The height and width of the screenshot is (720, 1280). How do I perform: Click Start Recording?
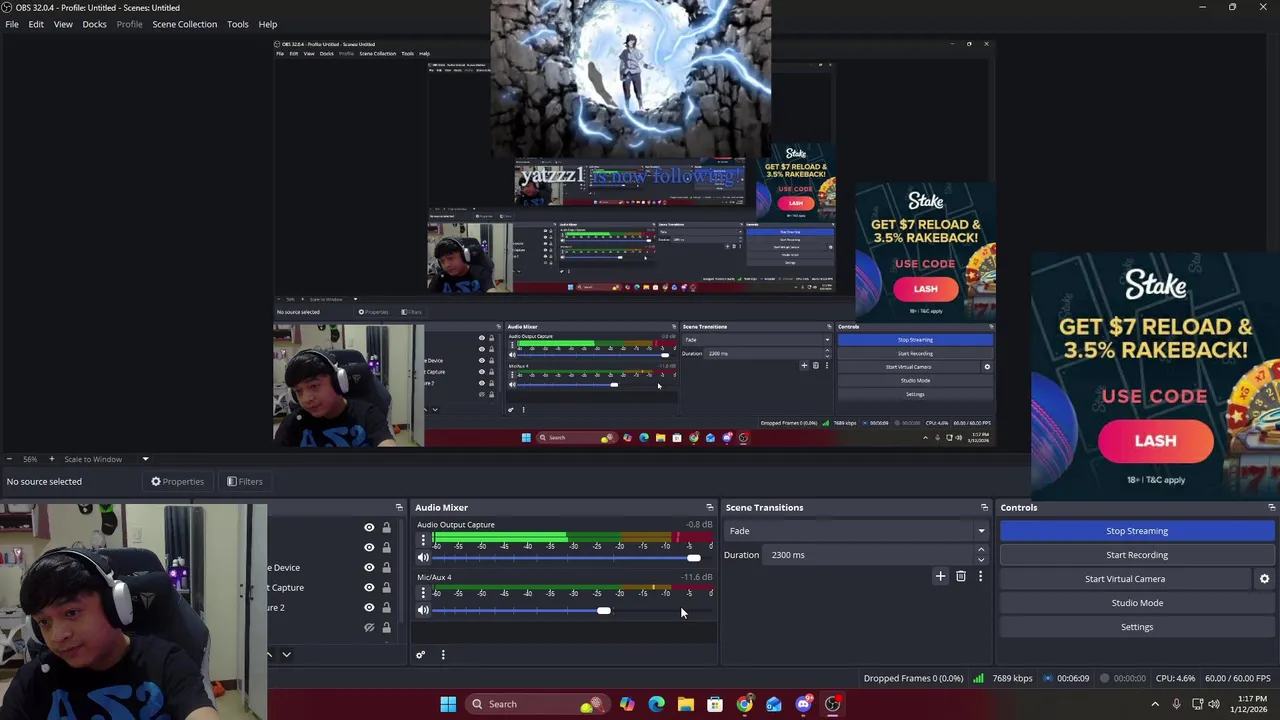[x=1137, y=555]
